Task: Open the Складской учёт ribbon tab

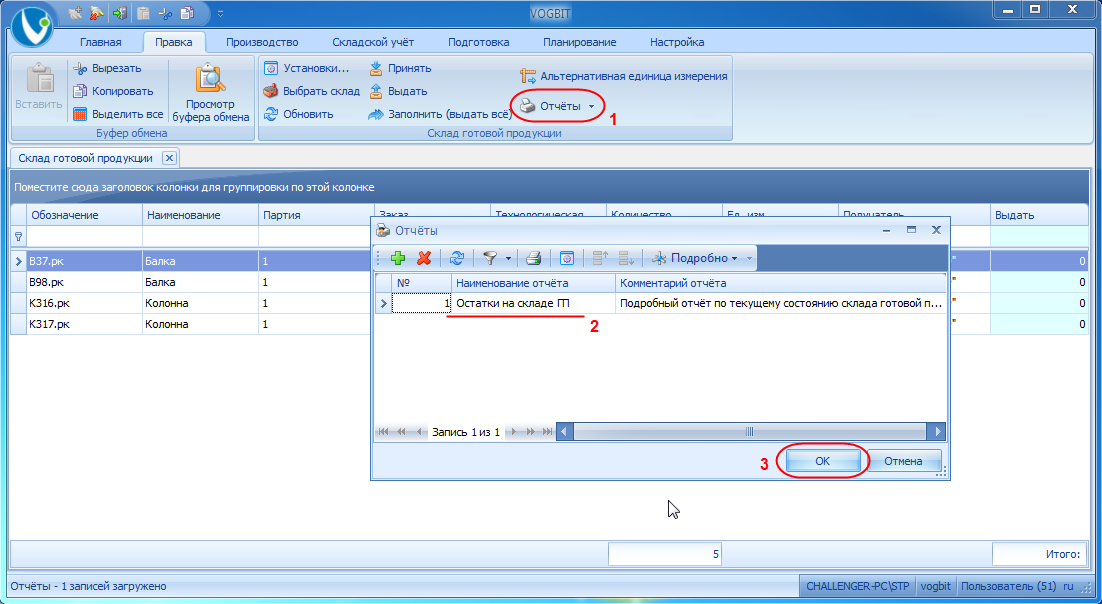Action: (x=373, y=42)
